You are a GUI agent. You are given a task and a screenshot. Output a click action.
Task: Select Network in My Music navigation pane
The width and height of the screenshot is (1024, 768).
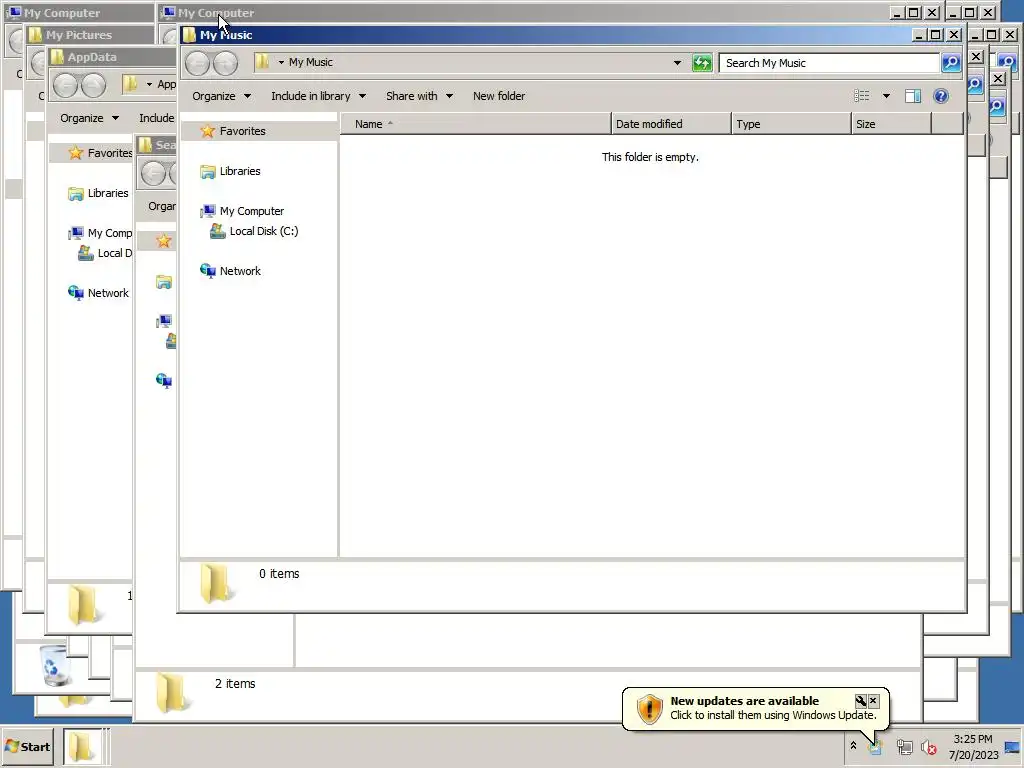click(x=231, y=271)
